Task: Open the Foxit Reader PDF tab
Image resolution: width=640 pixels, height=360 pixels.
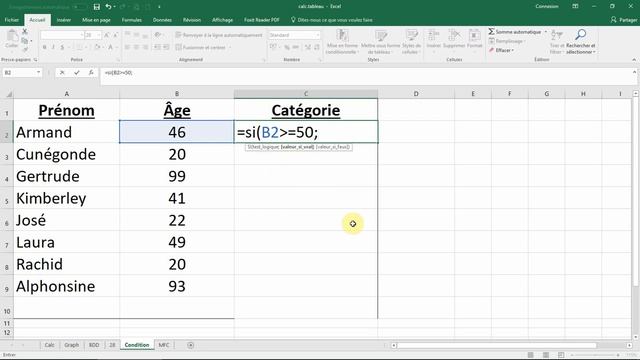Action: (x=262, y=20)
